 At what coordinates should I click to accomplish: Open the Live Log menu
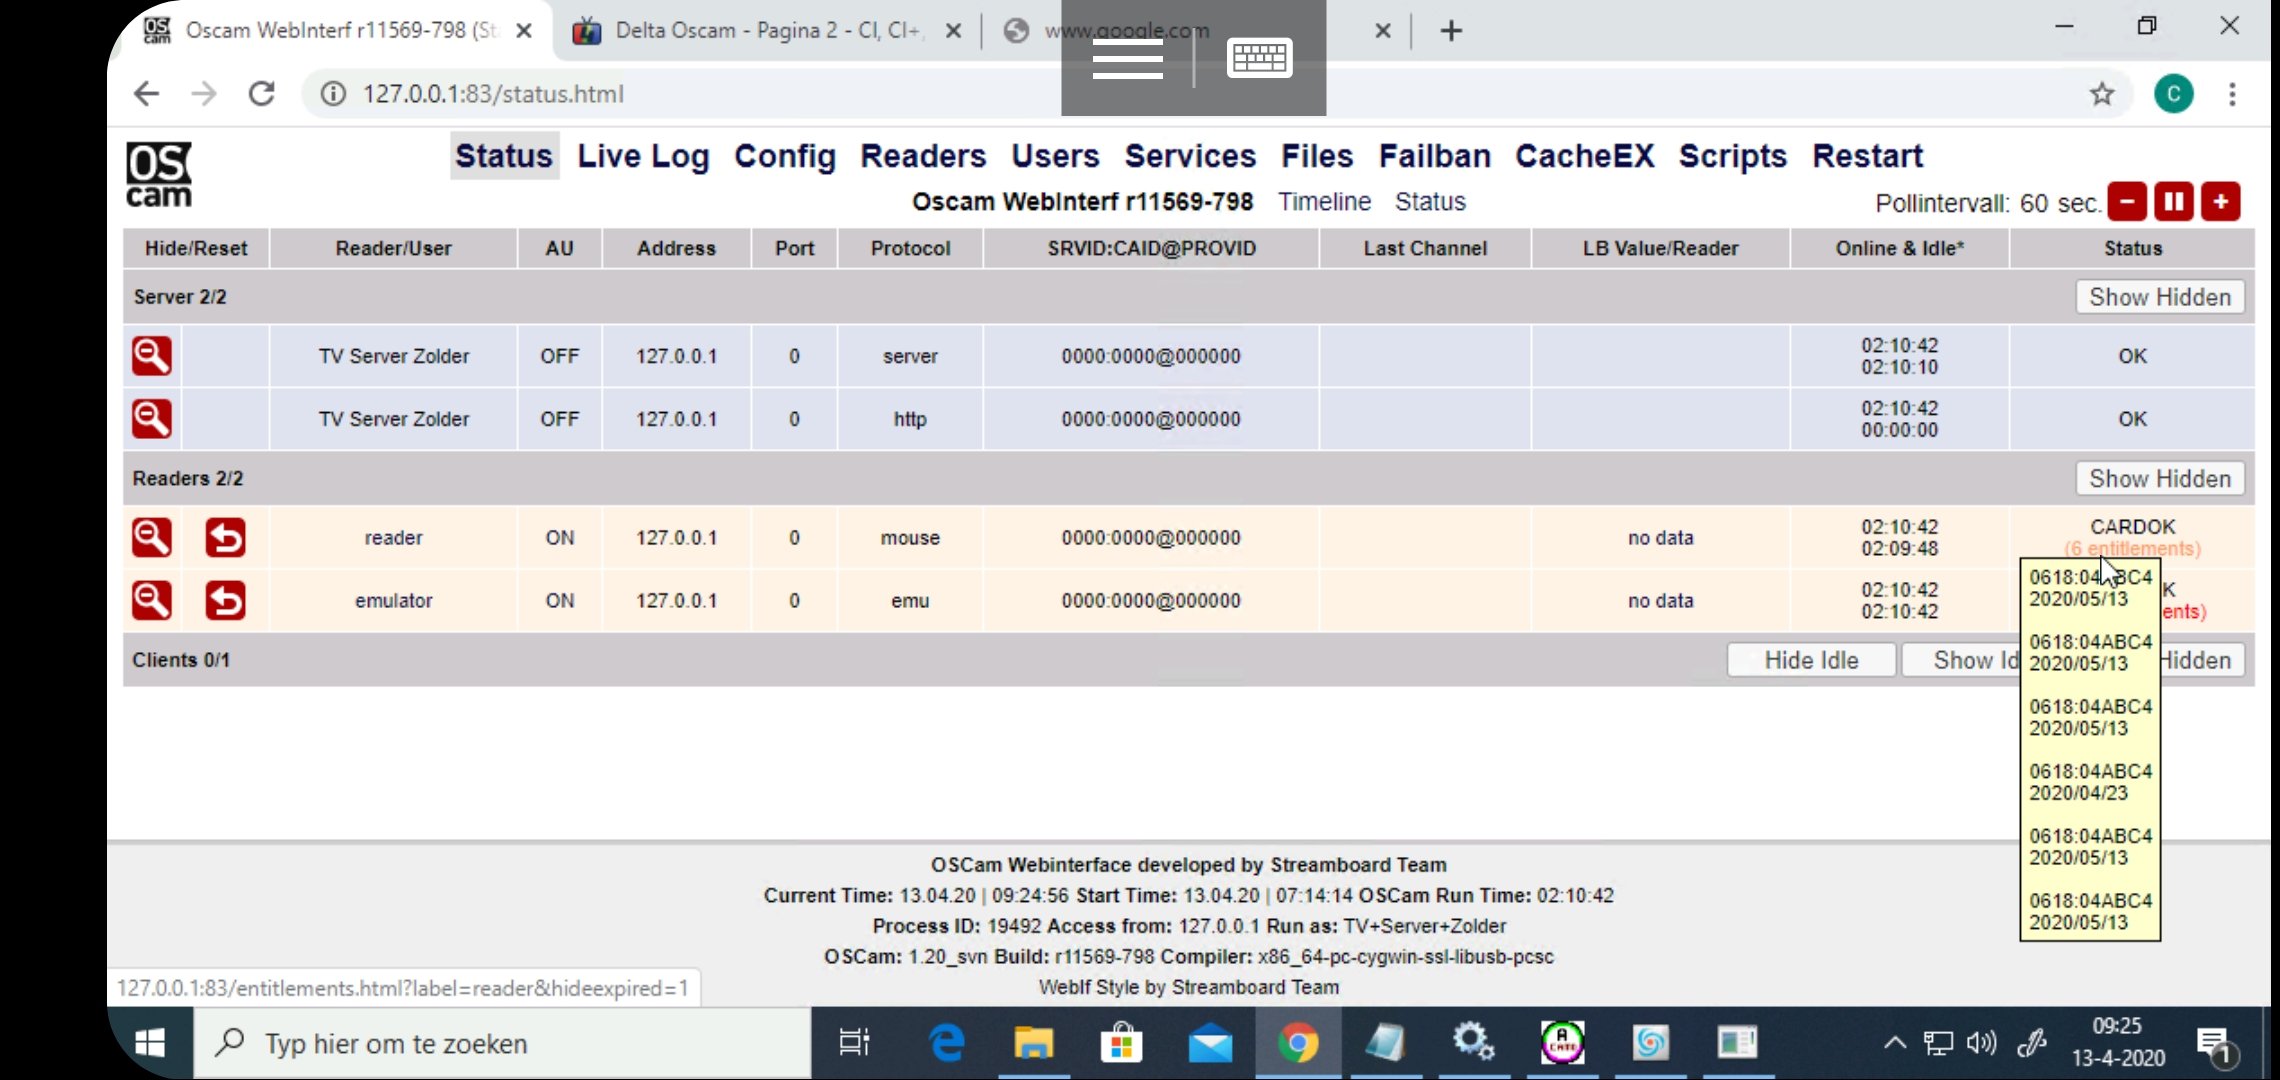click(x=643, y=156)
